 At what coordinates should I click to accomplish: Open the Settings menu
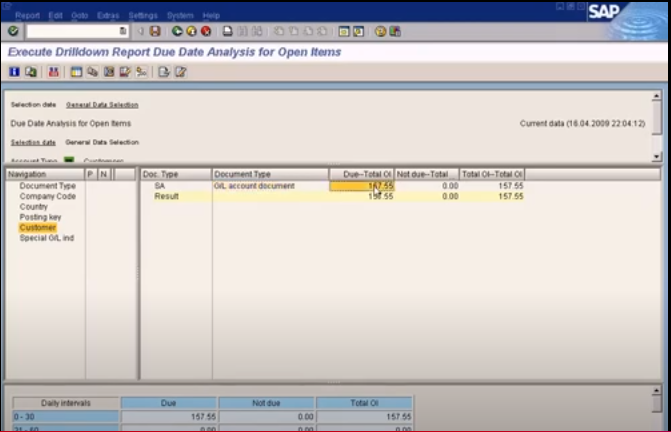point(143,15)
